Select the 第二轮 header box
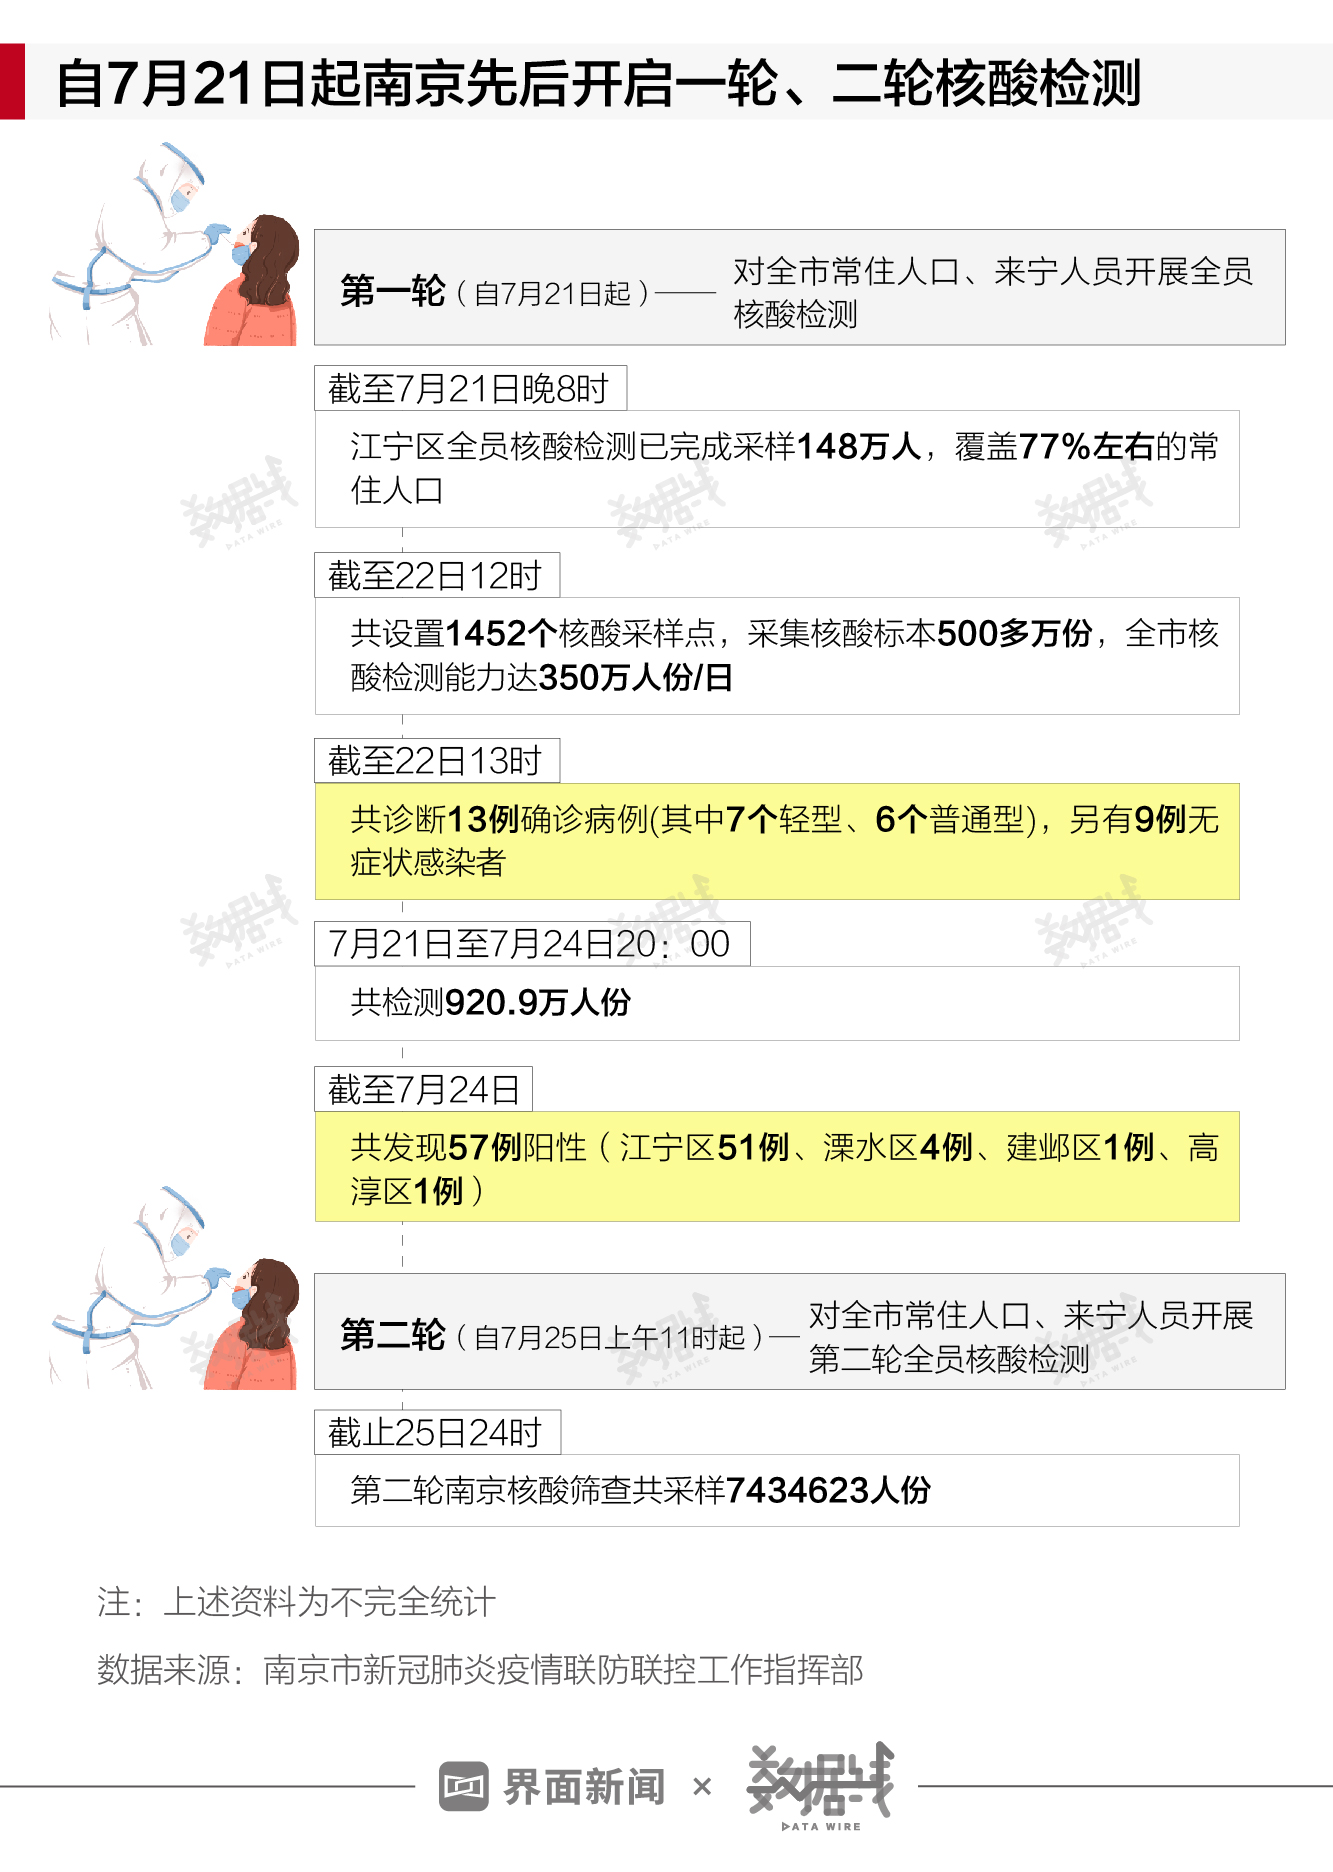The image size is (1333, 1872). pyautogui.click(x=800, y=1332)
